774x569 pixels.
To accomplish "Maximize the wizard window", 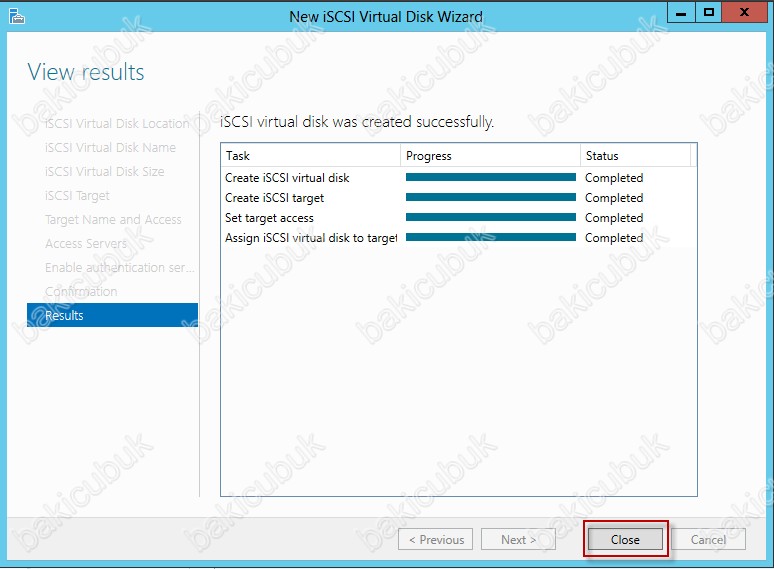I will click(709, 13).
